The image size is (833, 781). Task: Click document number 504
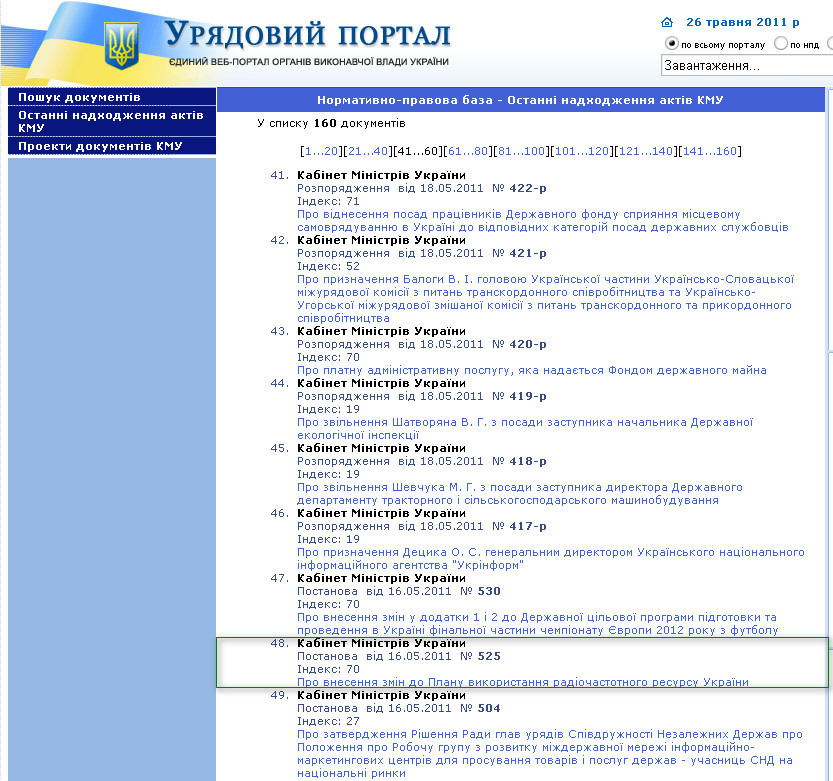coord(489,708)
